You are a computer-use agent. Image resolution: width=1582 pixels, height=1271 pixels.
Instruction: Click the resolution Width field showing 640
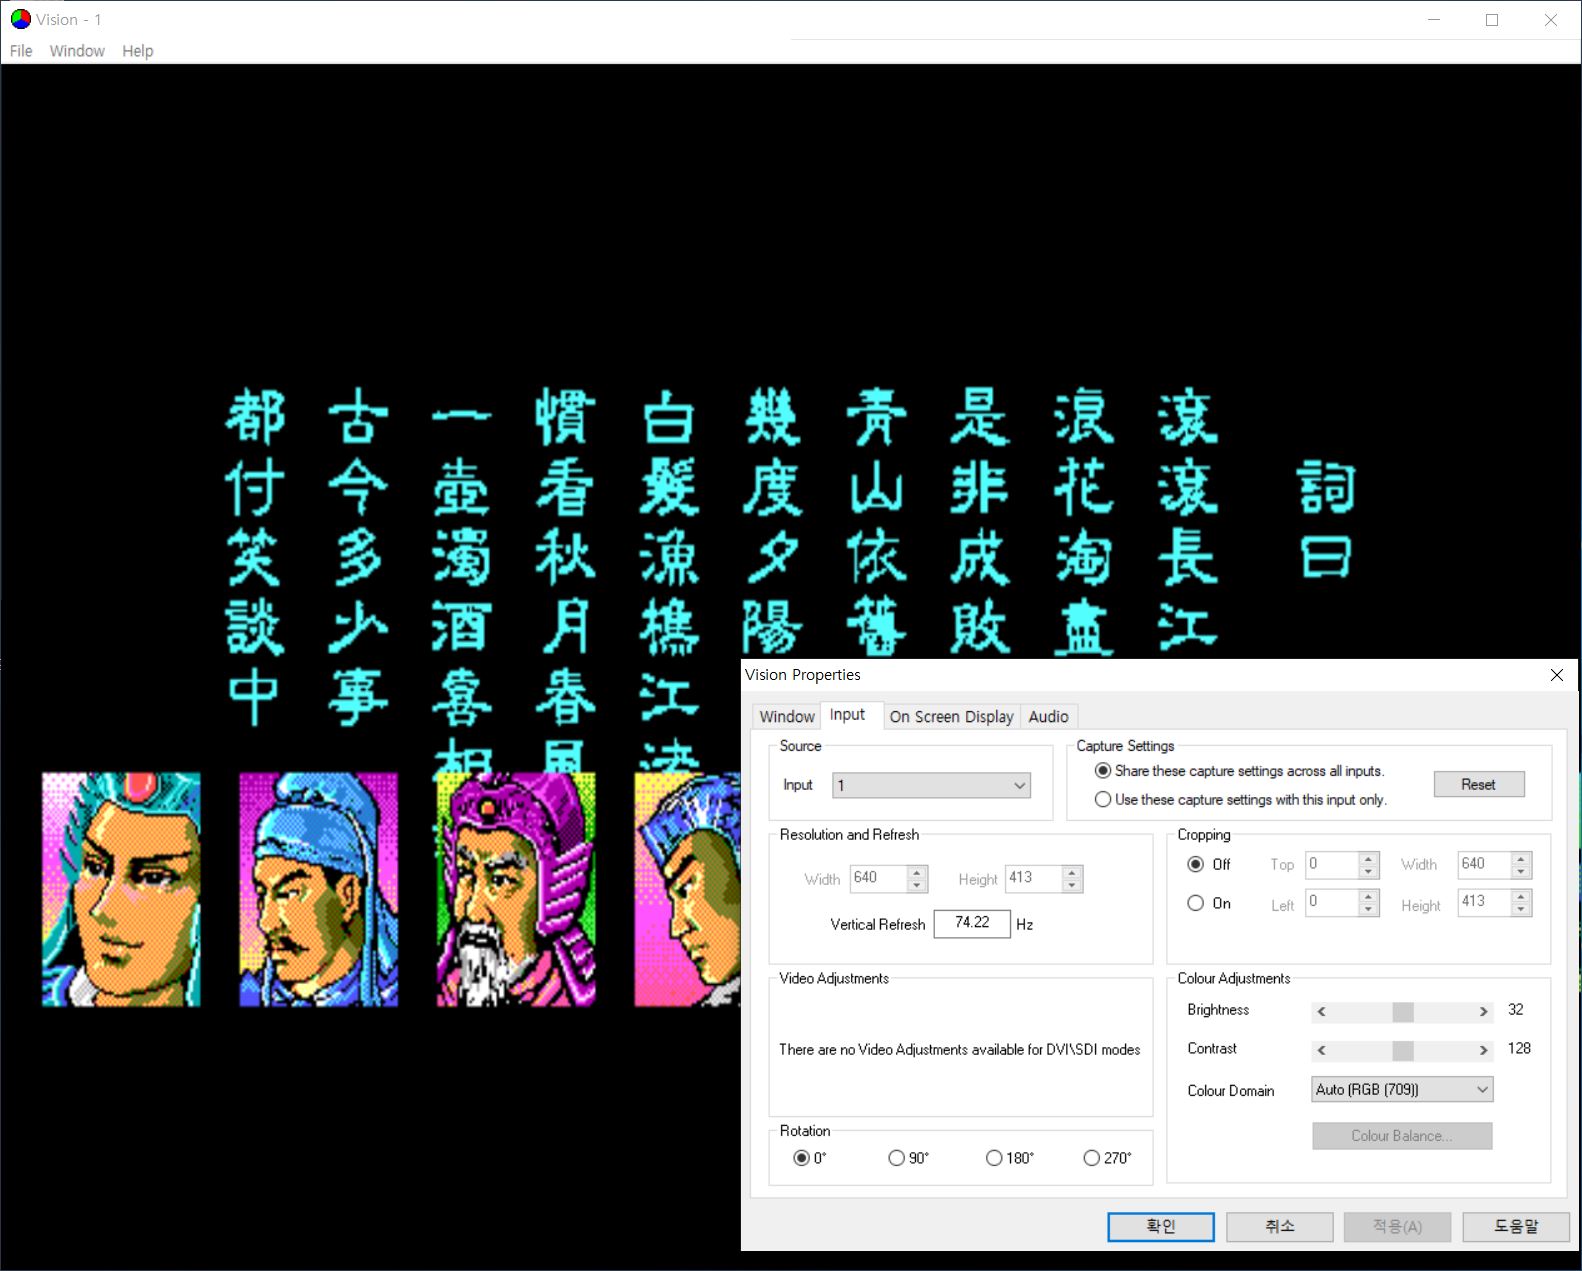[879, 878]
